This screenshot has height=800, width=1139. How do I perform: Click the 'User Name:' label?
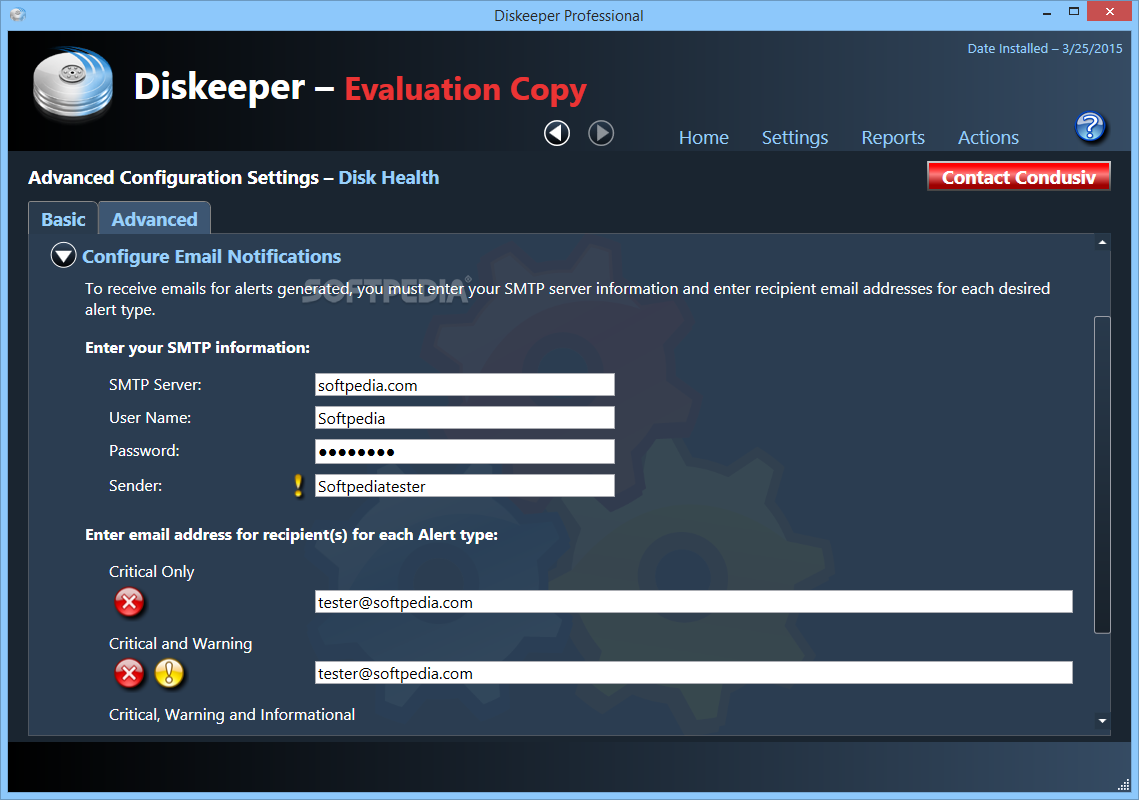(x=150, y=418)
